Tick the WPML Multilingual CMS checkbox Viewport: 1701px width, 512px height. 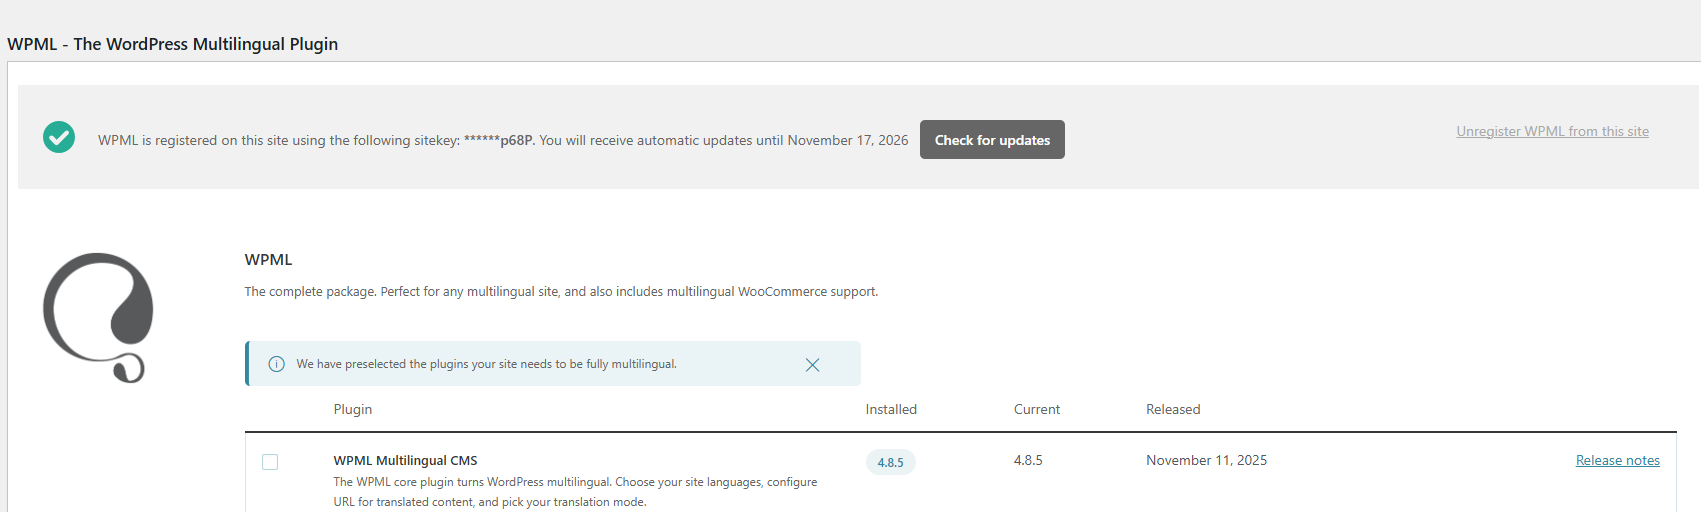click(x=270, y=462)
